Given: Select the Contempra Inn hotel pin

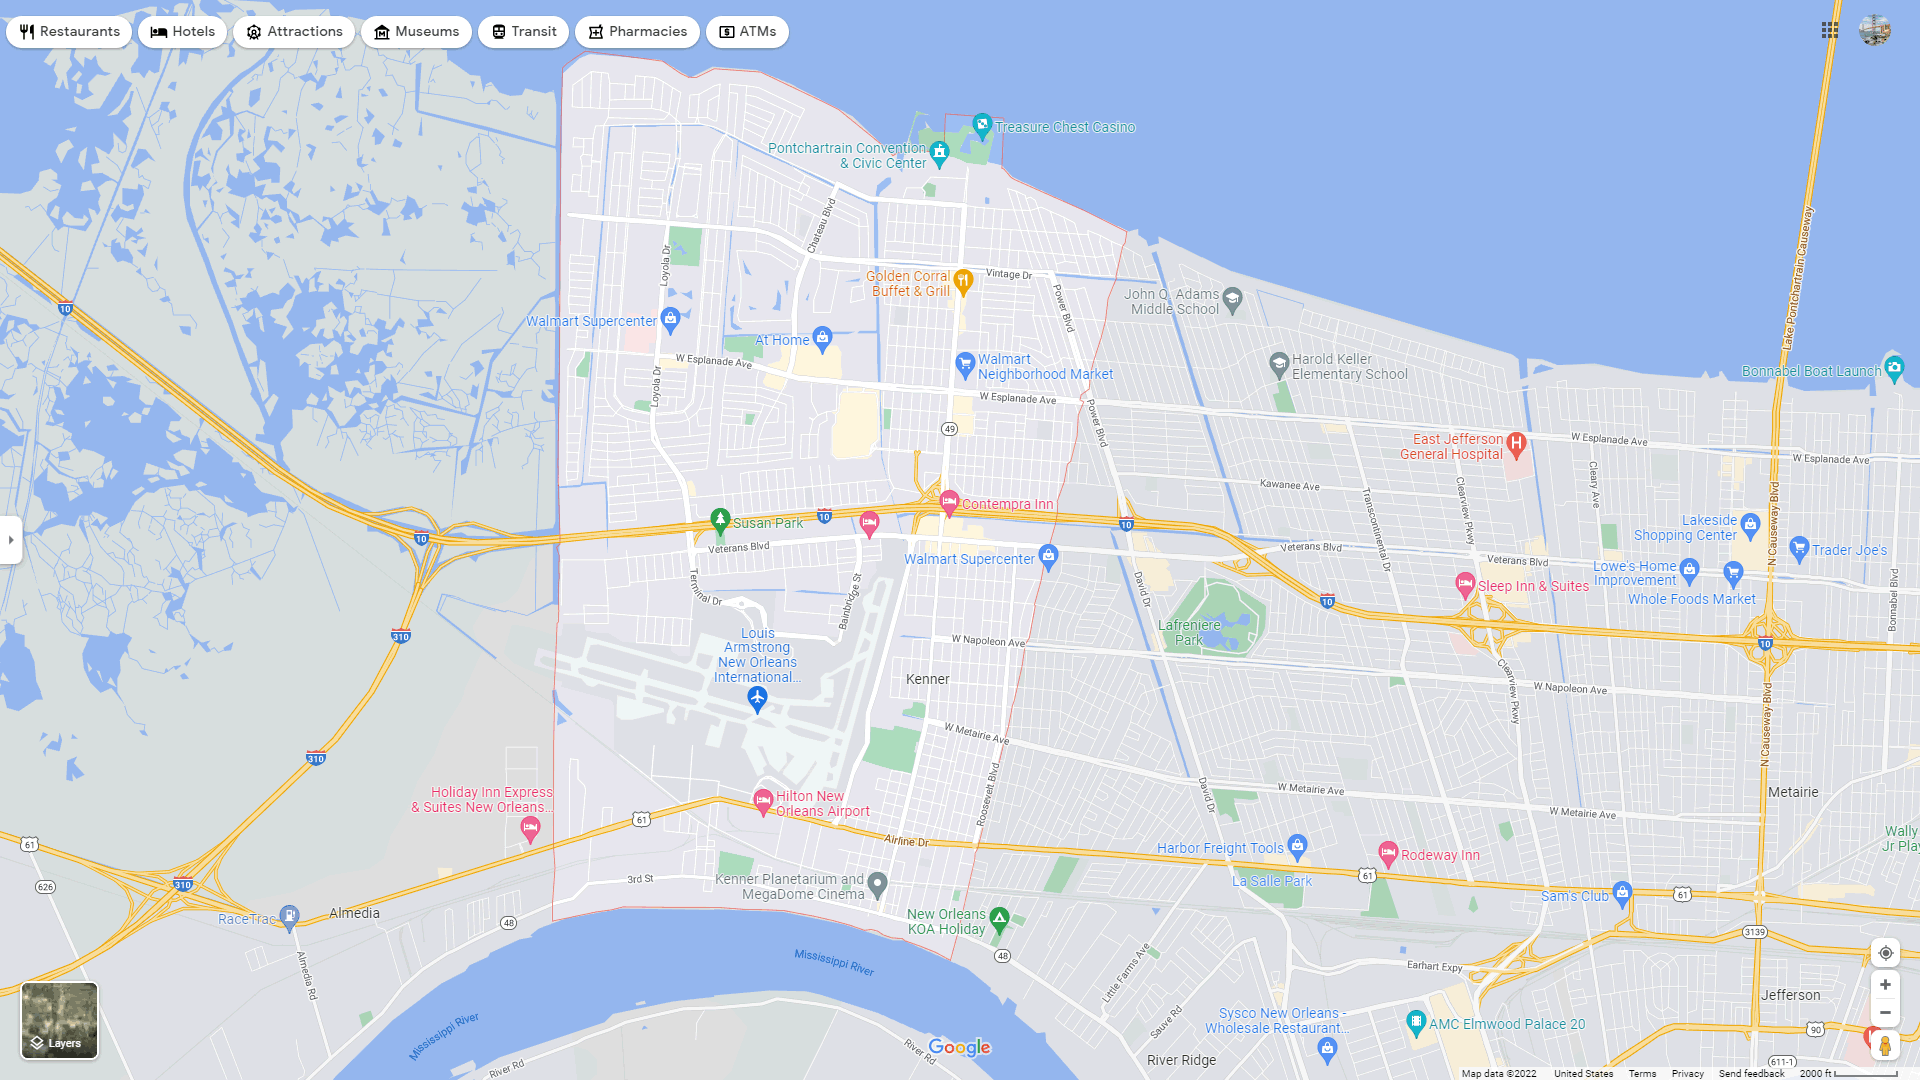Looking at the screenshot, I should coord(950,502).
